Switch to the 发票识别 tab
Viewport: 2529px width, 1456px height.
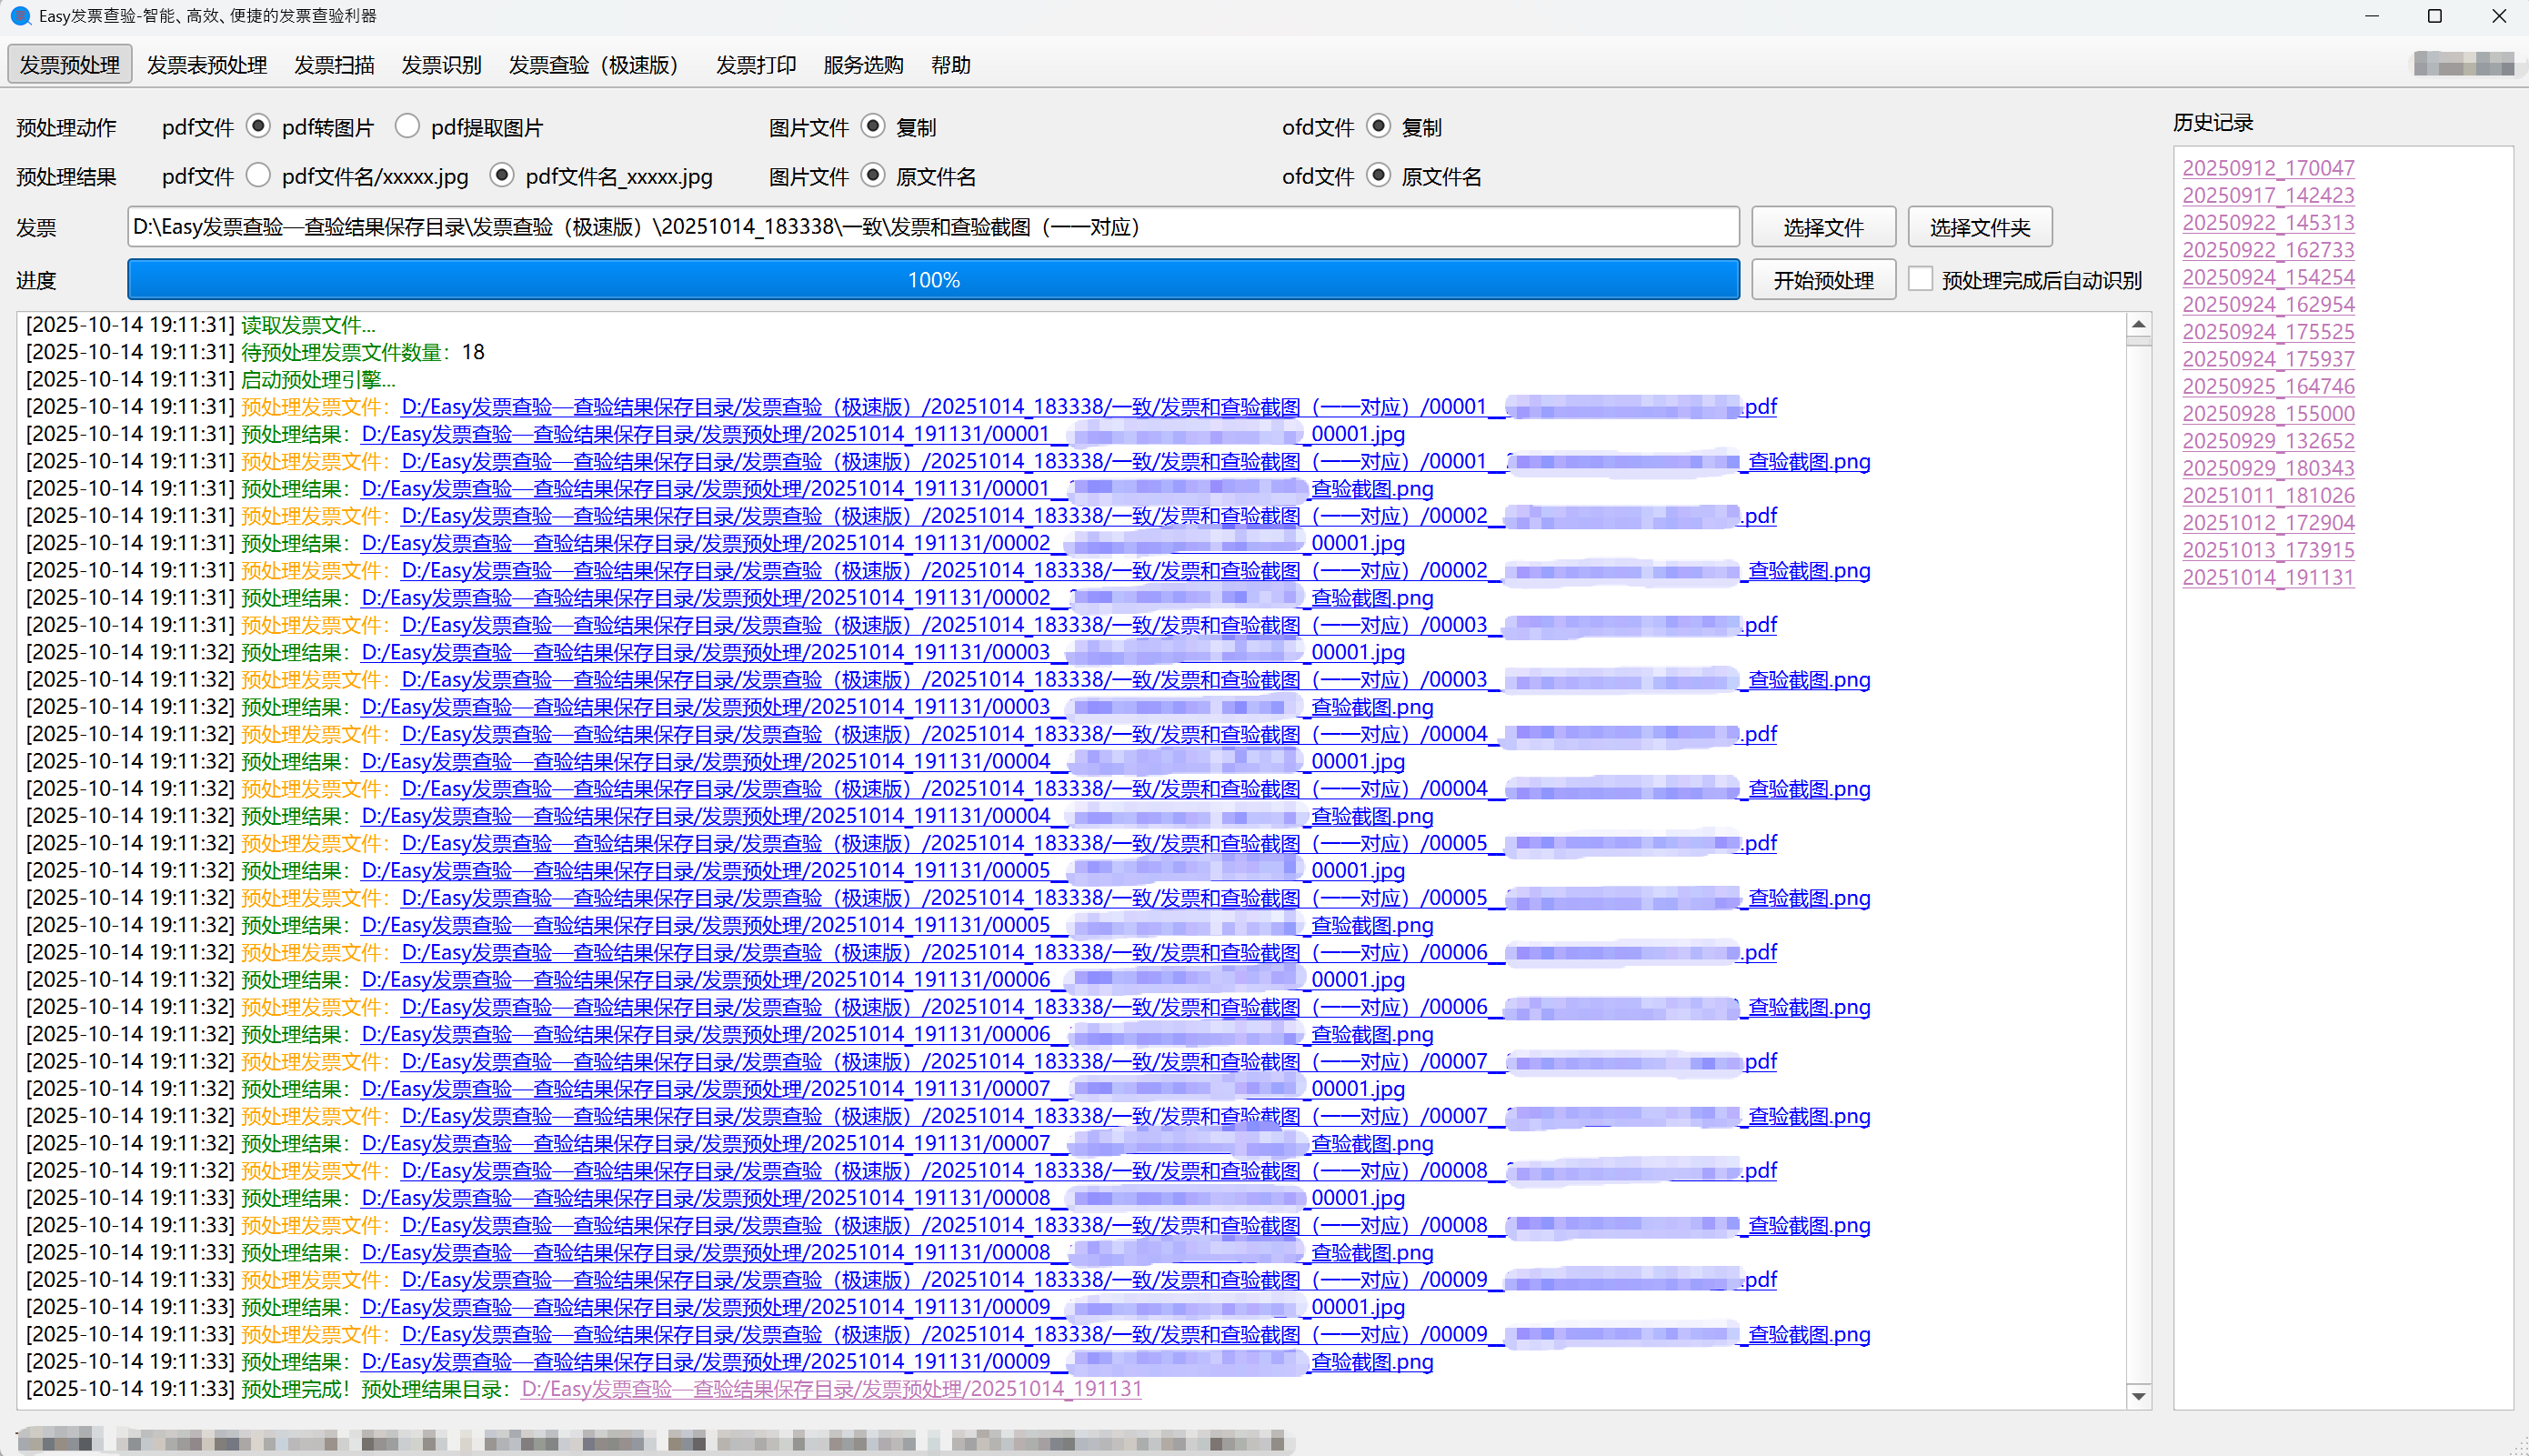pos(441,65)
